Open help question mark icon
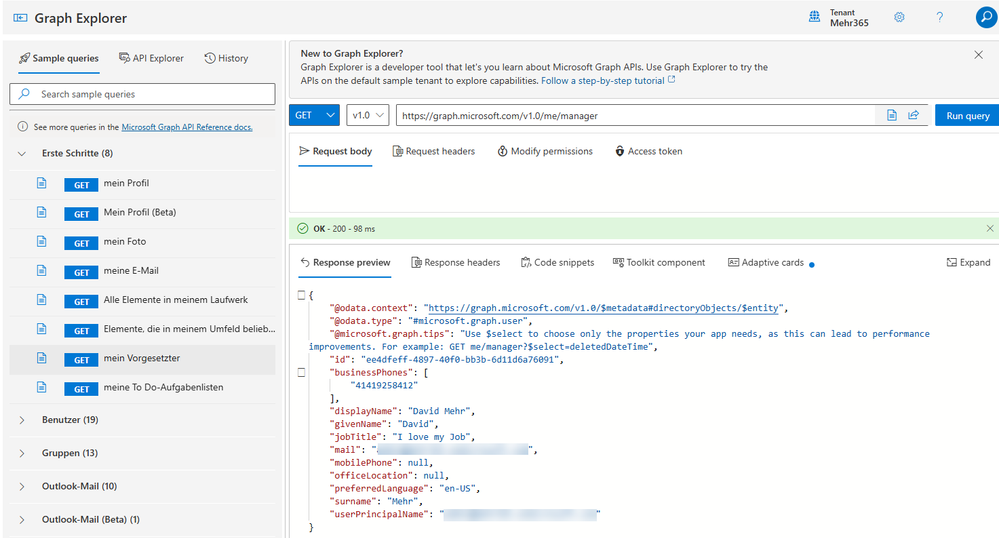 (940, 17)
